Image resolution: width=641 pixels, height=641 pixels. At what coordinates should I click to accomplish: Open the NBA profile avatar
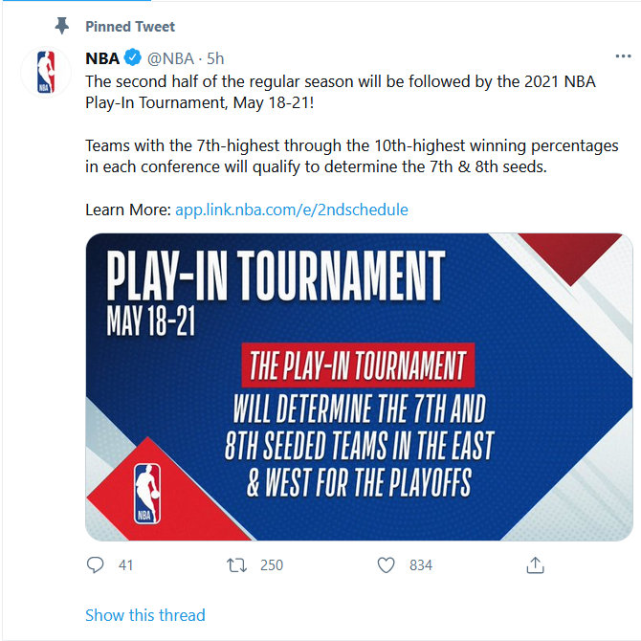[x=46, y=71]
